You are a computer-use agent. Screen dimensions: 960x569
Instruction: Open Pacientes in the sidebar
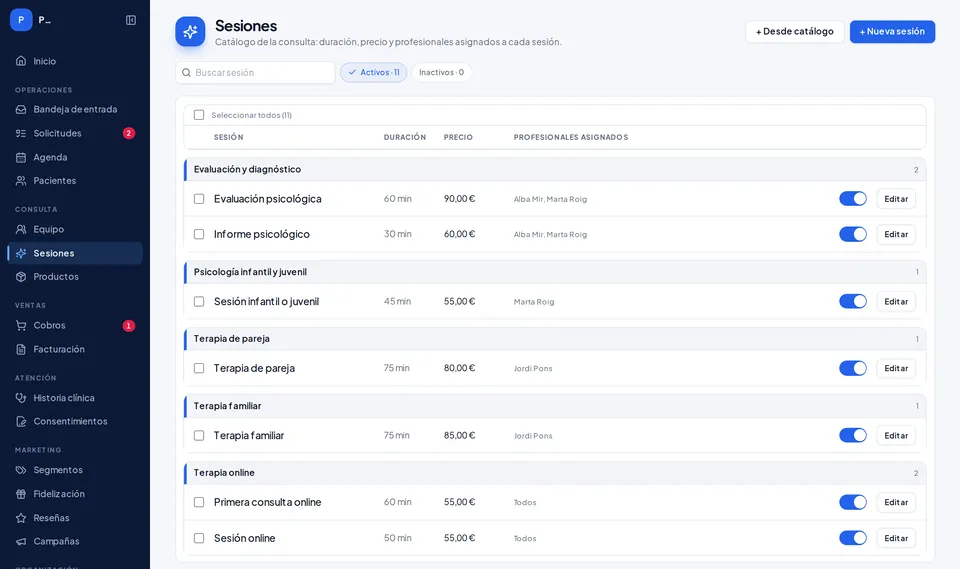(x=75, y=181)
